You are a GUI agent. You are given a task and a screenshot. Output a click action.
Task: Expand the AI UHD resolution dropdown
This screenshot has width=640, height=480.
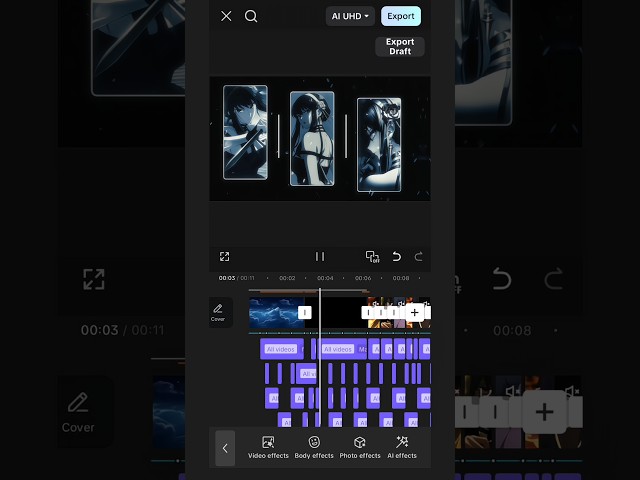(350, 16)
